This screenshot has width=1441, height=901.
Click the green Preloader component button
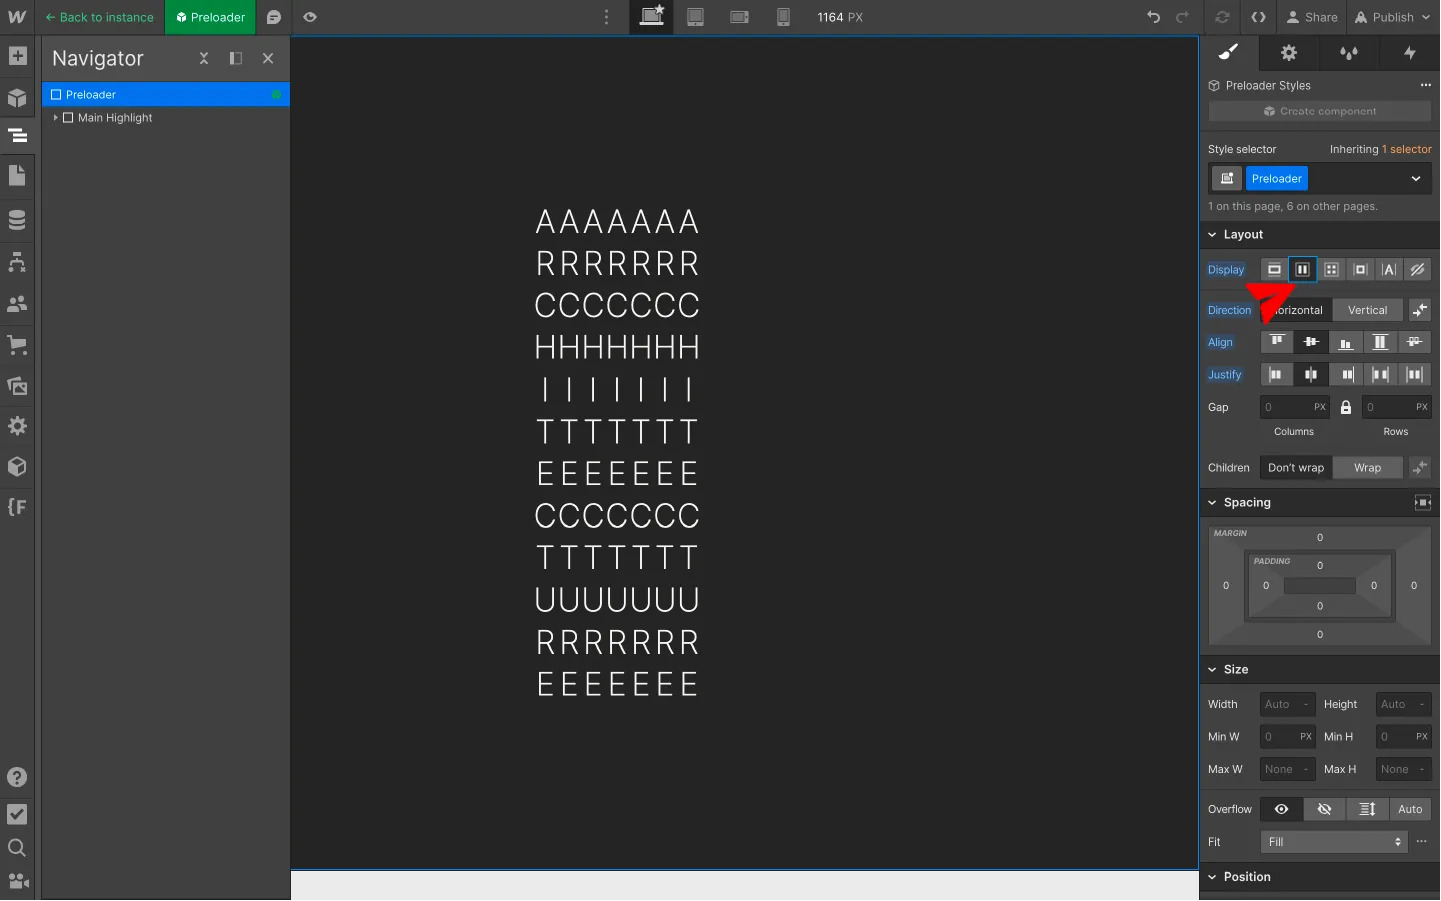coord(211,17)
